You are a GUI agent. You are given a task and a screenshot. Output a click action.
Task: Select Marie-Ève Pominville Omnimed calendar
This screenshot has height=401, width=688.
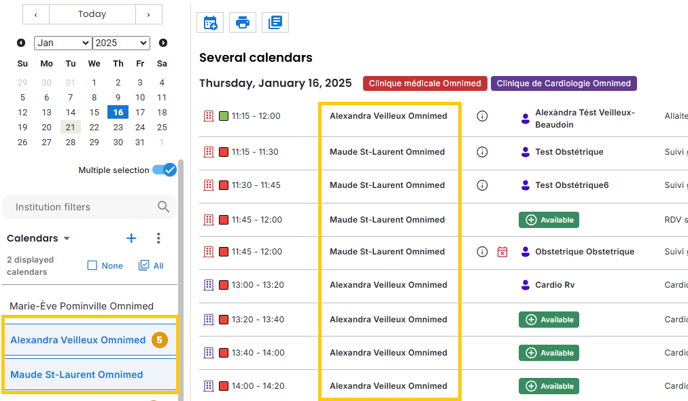[x=82, y=306]
